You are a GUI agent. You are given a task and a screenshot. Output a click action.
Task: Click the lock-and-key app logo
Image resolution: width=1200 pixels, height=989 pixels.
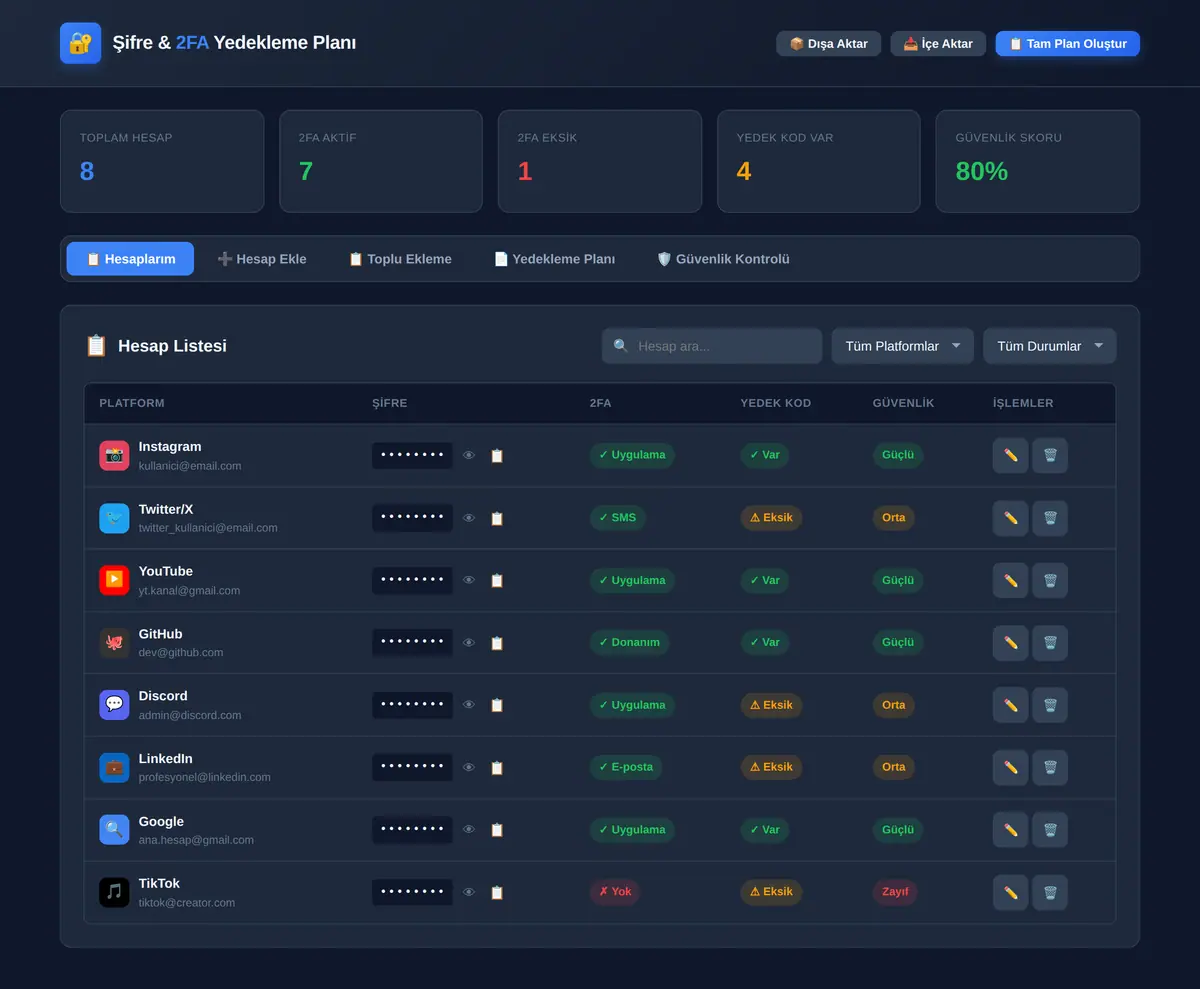coord(80,43)
